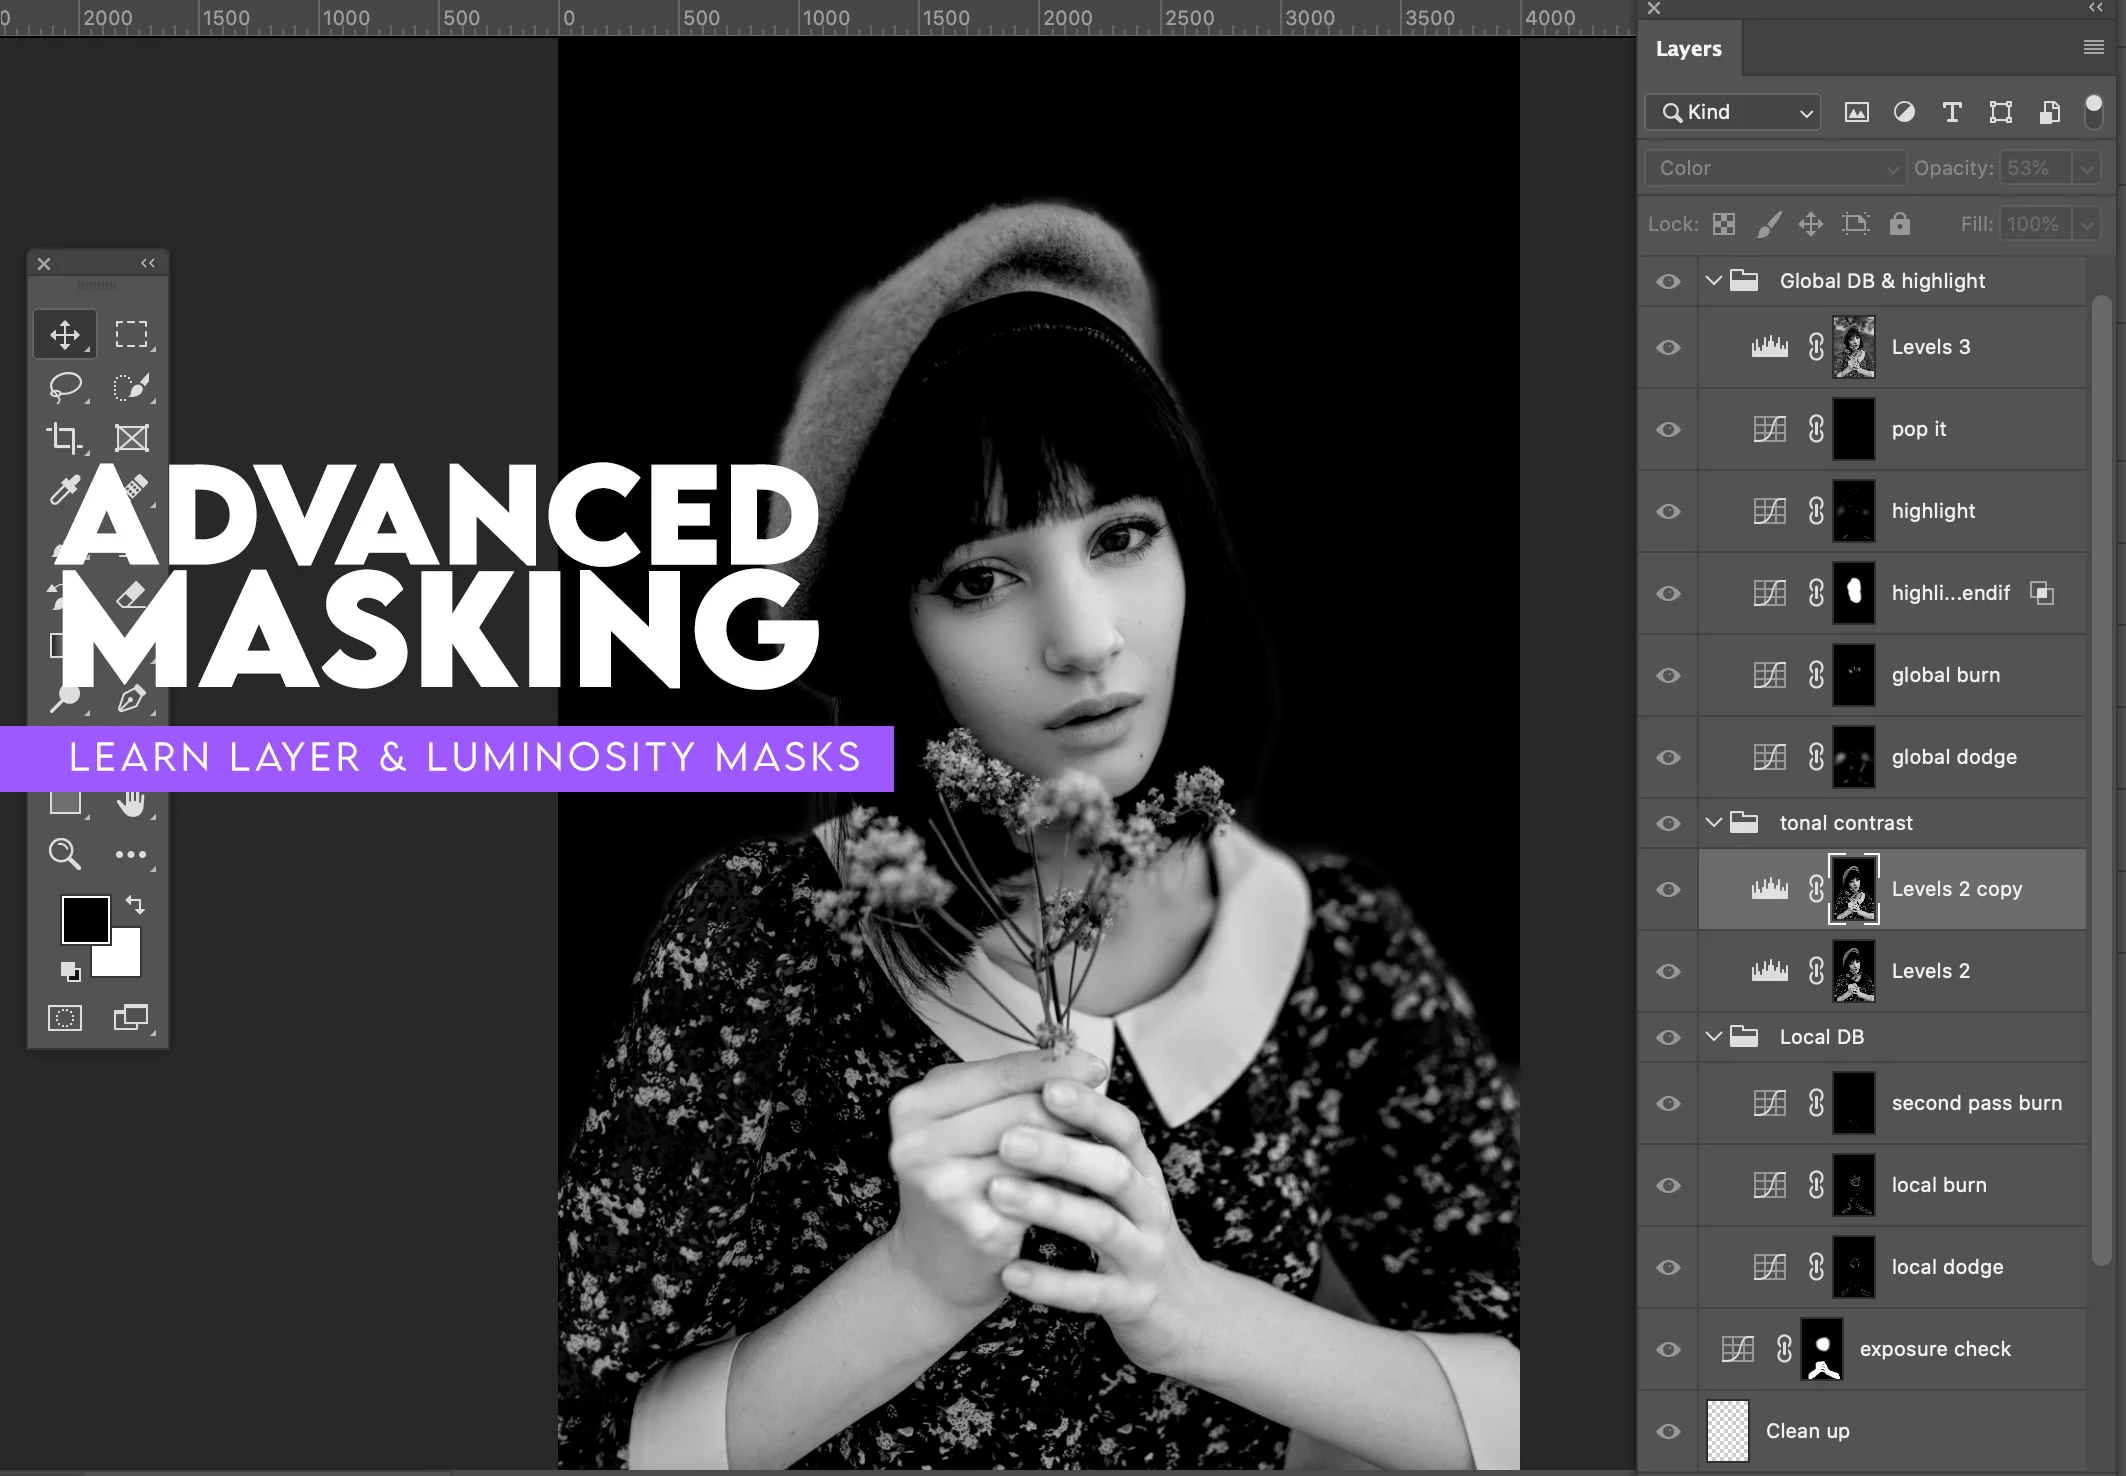
Task: Open the Layers panel hamburger menu
Action: pos(2093,48)
